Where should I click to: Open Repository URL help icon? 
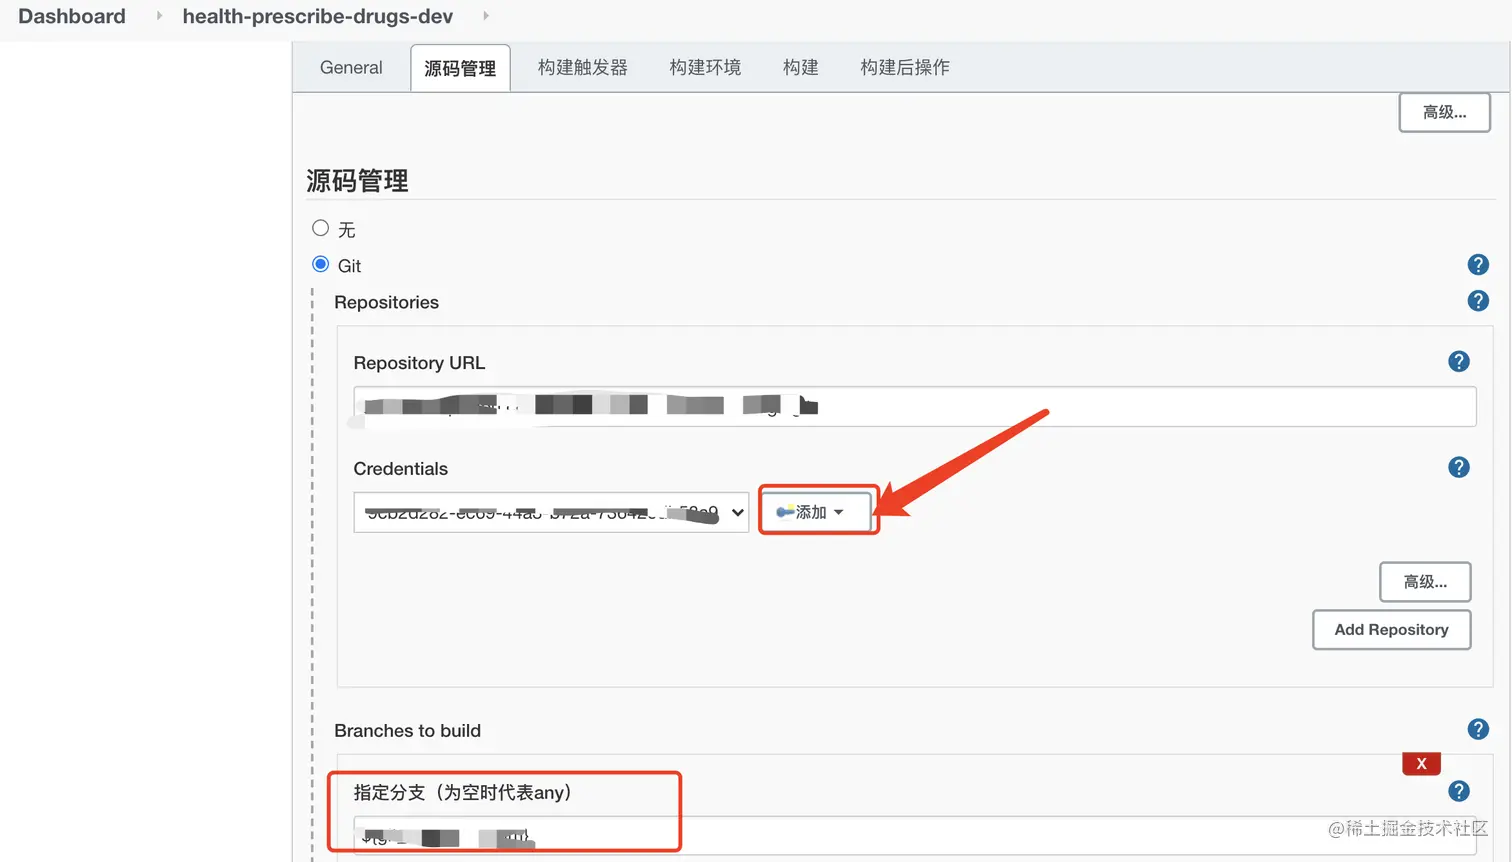coord(1458,361)
